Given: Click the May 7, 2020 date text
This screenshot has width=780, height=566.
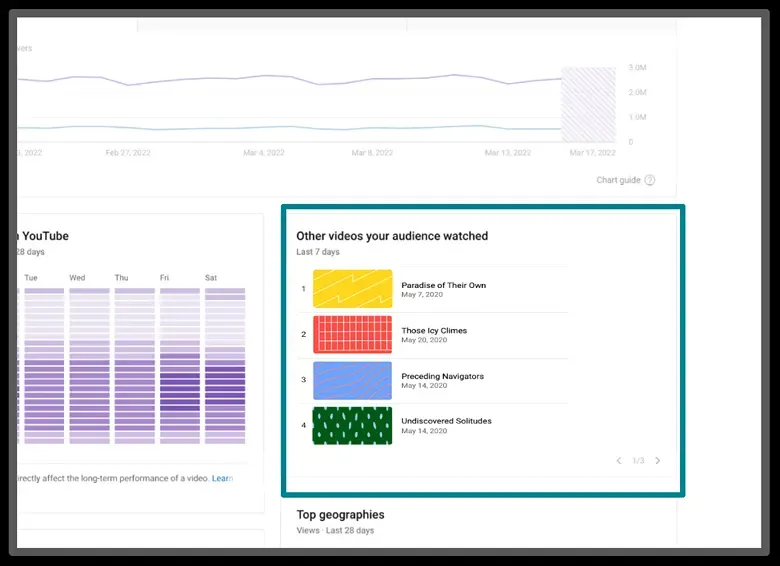Looking at the screenshot, I should (x=422, y=294).
